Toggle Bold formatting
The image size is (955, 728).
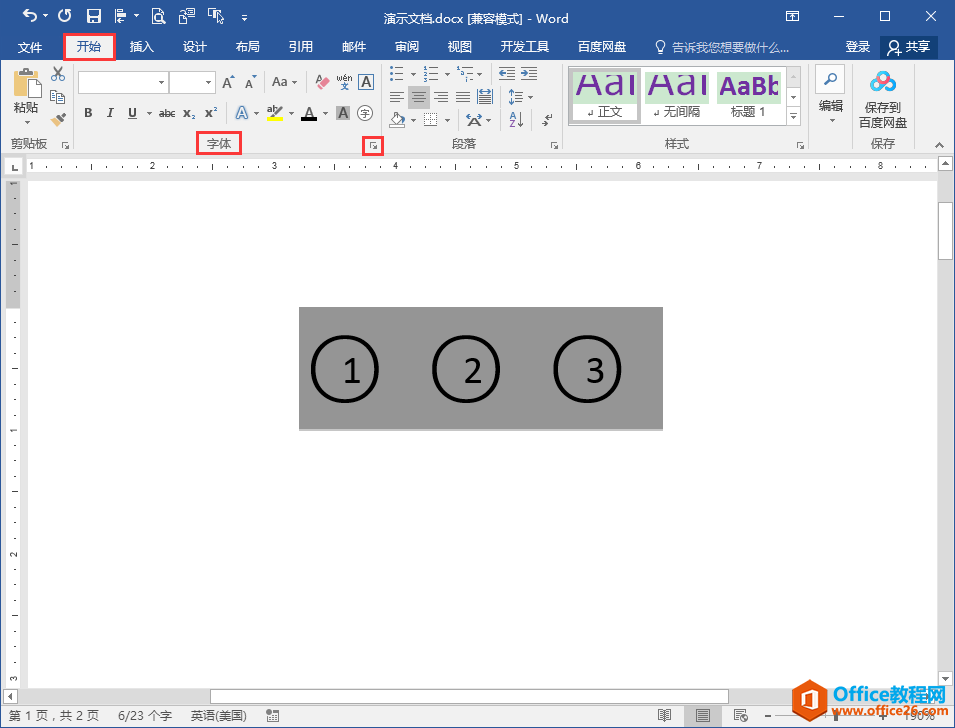pos(88,113)
